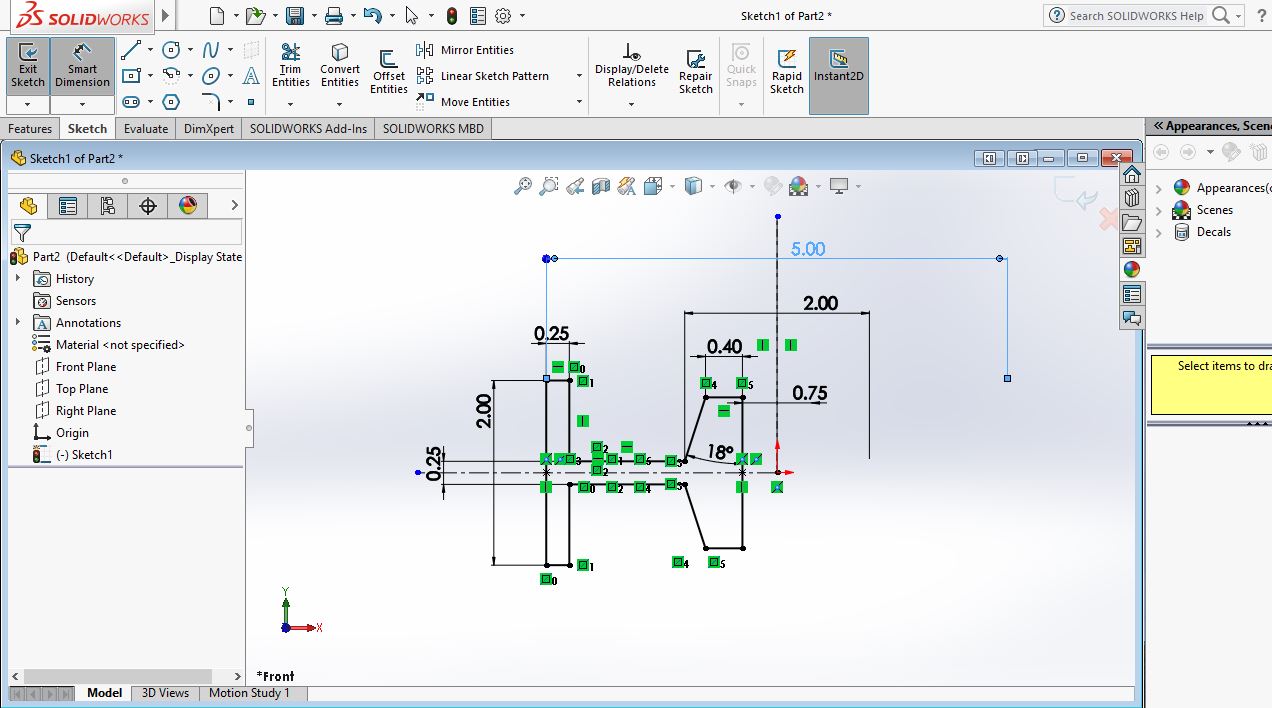The height and width of the screenshot is (708, 1272).
Task: Select the Line sketch tool
Action: click(x=131, y=50)
